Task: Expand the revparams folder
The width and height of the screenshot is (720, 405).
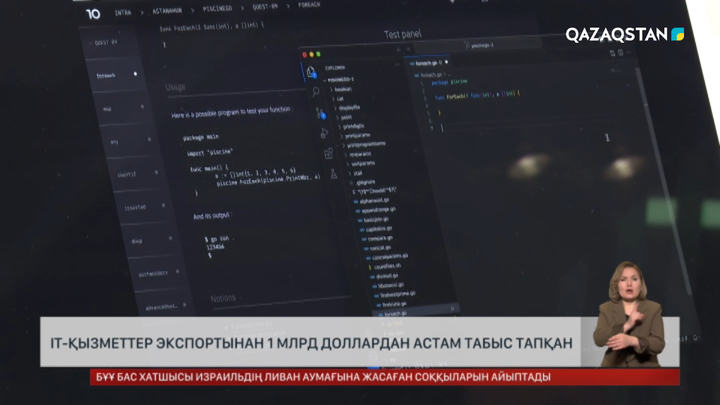Action: 359,154
